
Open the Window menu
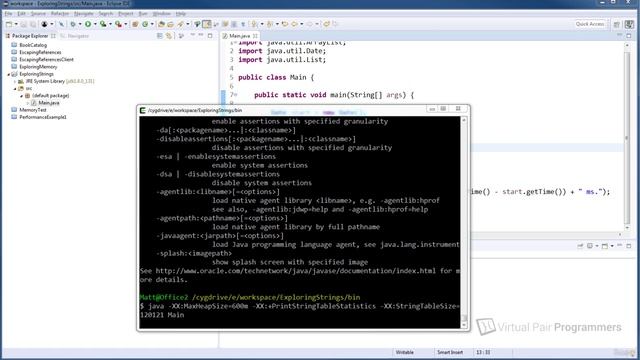(162, 13)
